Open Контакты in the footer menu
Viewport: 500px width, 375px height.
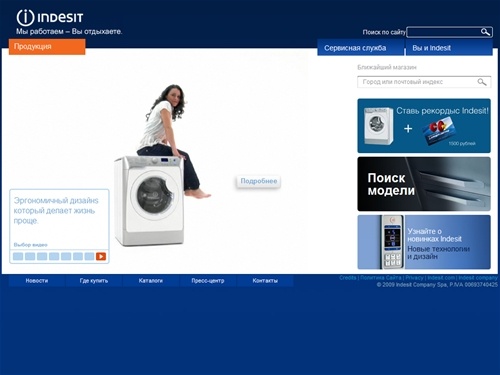tap(265, 281)
